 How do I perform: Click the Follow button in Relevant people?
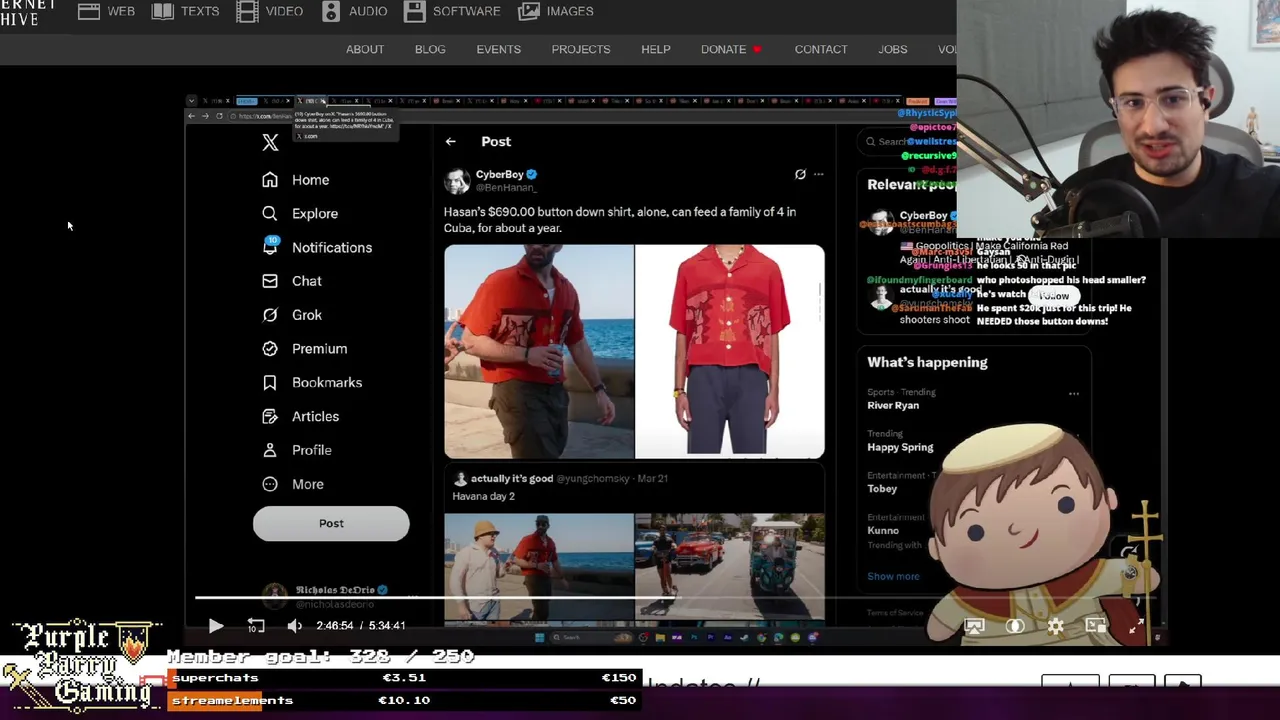click(x=1053, y=296)
